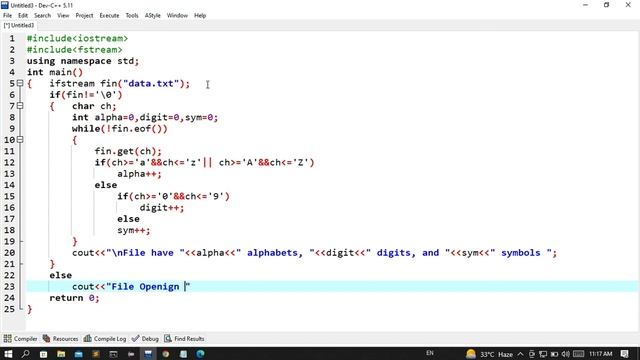
Task: Click the "data.txt" string on line 5
Action: pyautogui.click(x=151, y=83)
